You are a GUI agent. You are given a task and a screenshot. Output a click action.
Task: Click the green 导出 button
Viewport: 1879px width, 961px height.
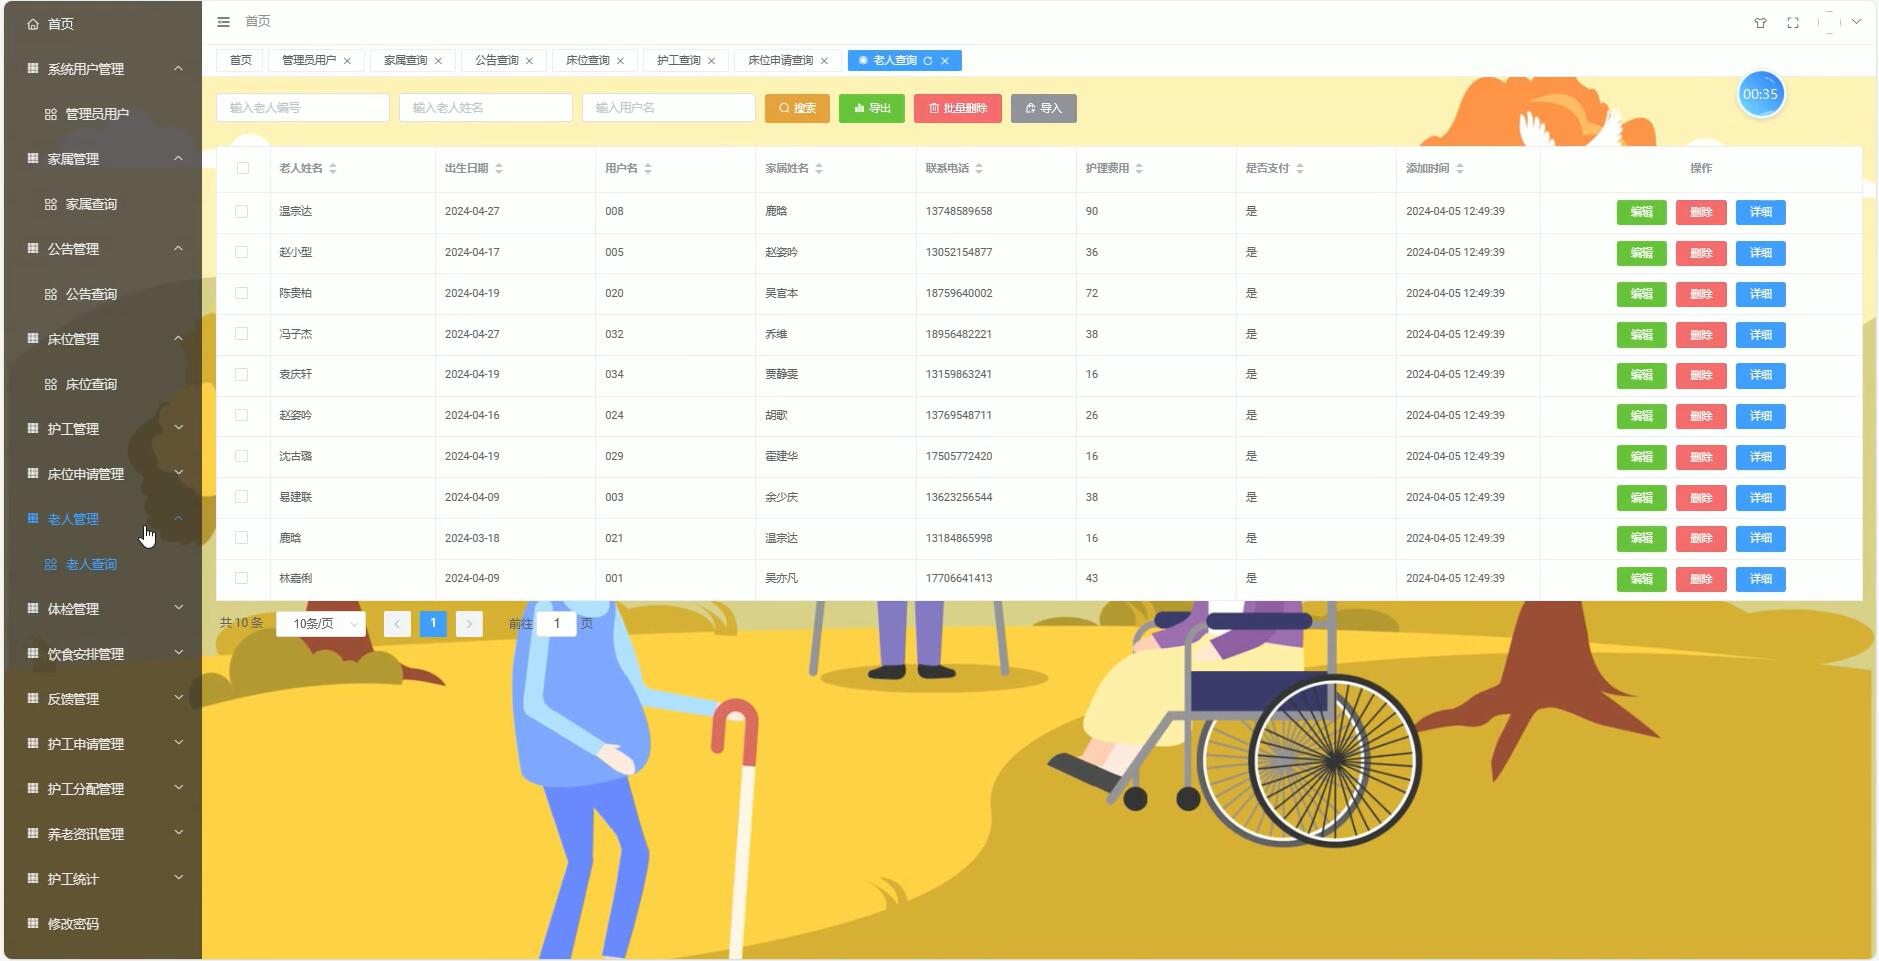click(872, 108)
